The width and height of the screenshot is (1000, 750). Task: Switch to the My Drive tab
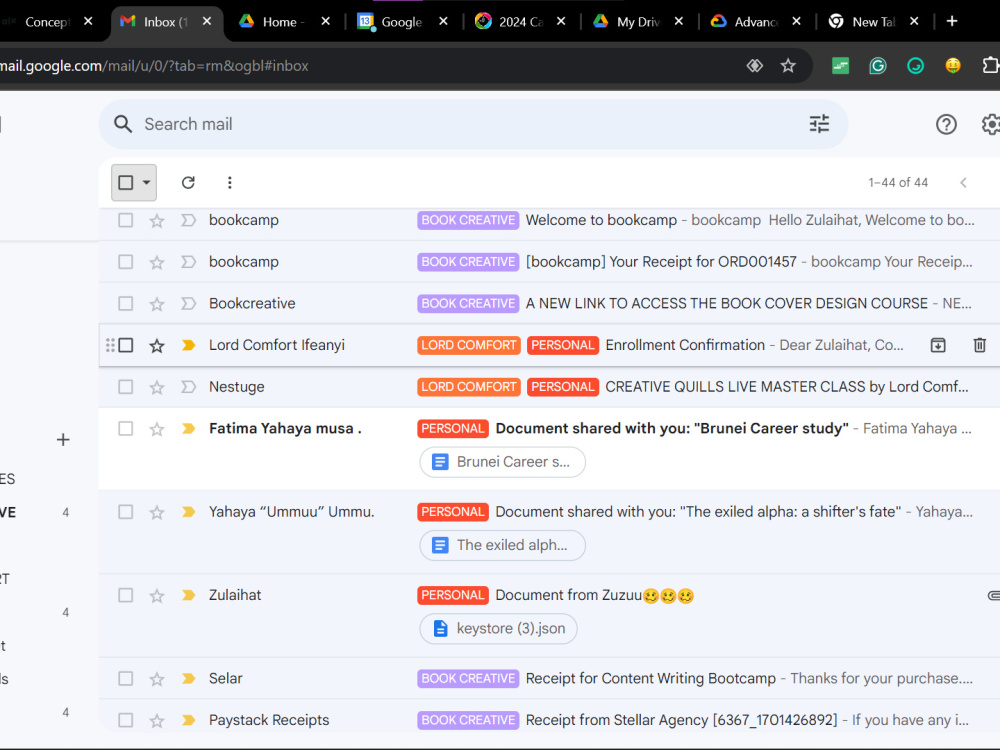pyautogui.click(x=638, y=22)
